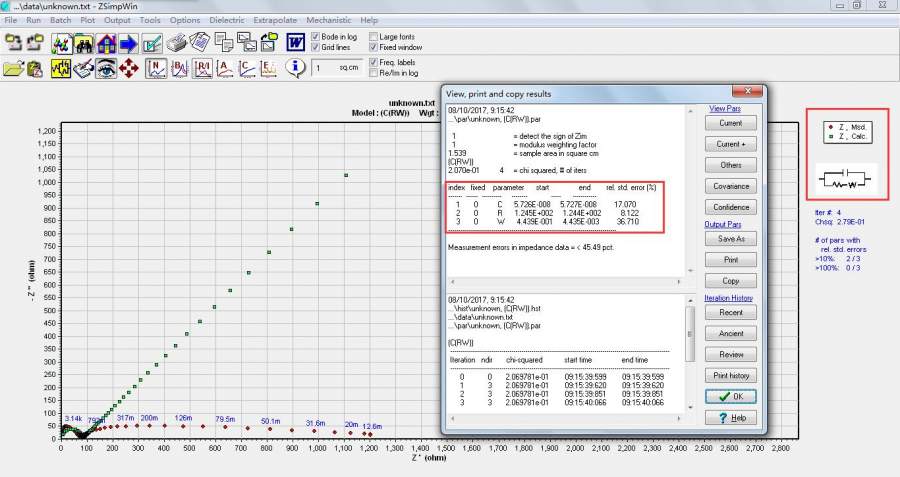Select the Nyquist plot icon
The width and height of the screenshot is (900, 477).
[157, 68]
